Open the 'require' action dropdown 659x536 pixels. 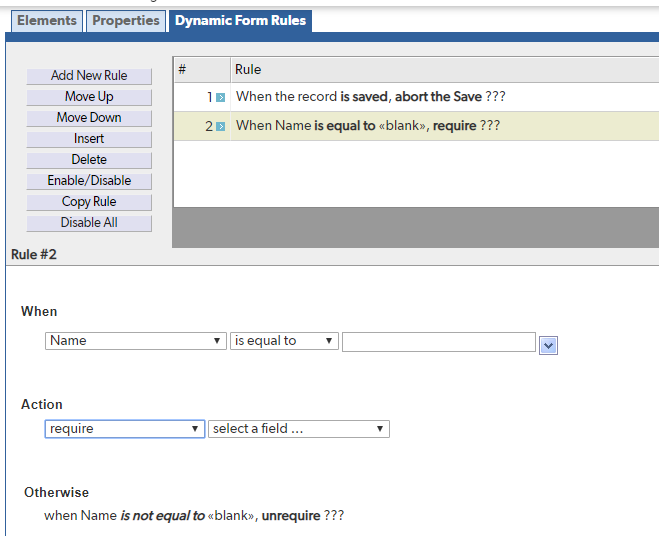125,429
